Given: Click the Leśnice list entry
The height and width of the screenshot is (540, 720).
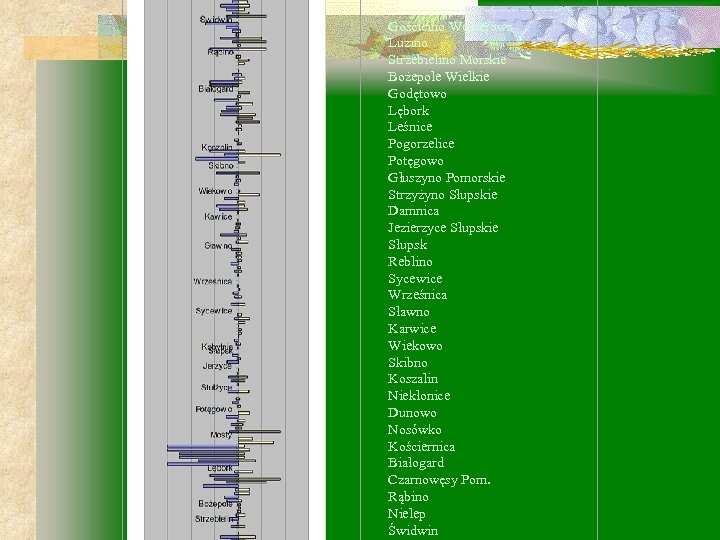Looking at the screenshot, I should click(410, 127).
